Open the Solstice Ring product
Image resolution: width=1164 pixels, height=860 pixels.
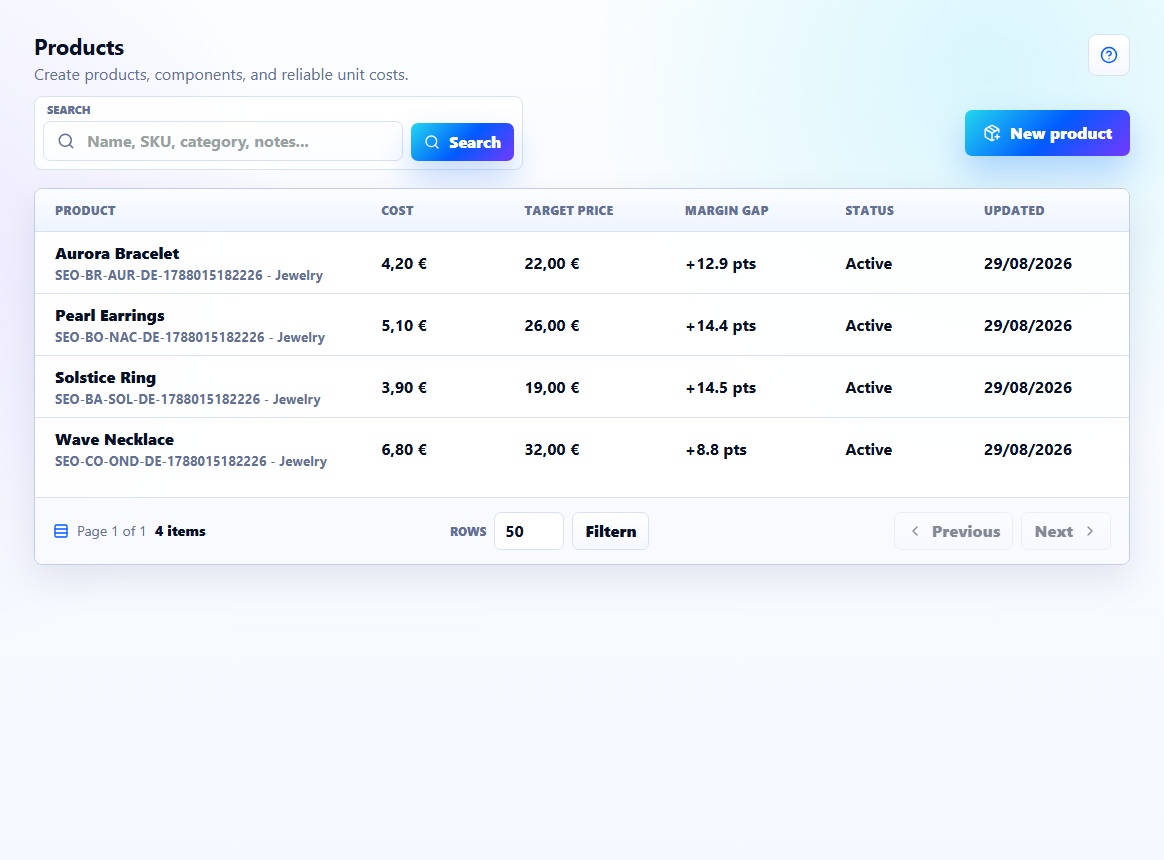coord(105,377)
